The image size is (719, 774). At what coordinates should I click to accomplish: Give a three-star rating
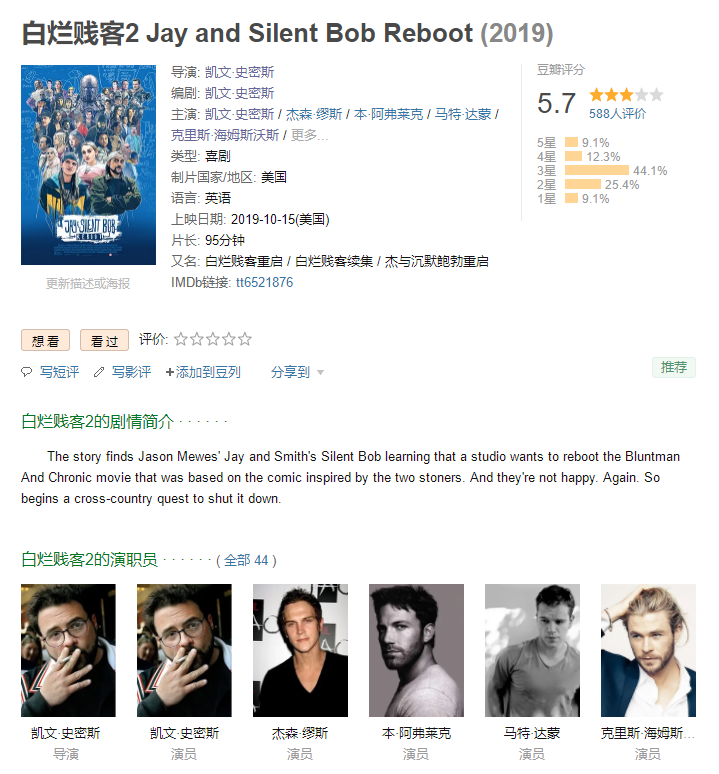pos(213,339)
